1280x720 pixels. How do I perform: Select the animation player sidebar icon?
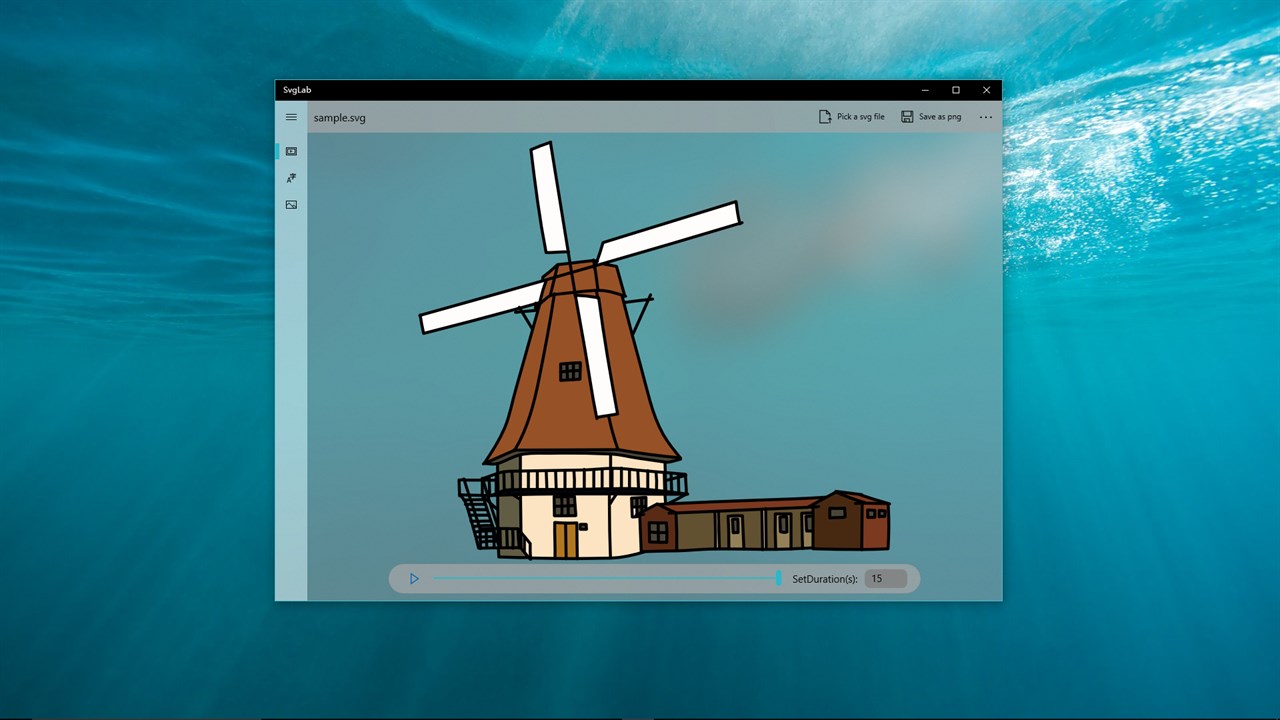coord(291,151)
